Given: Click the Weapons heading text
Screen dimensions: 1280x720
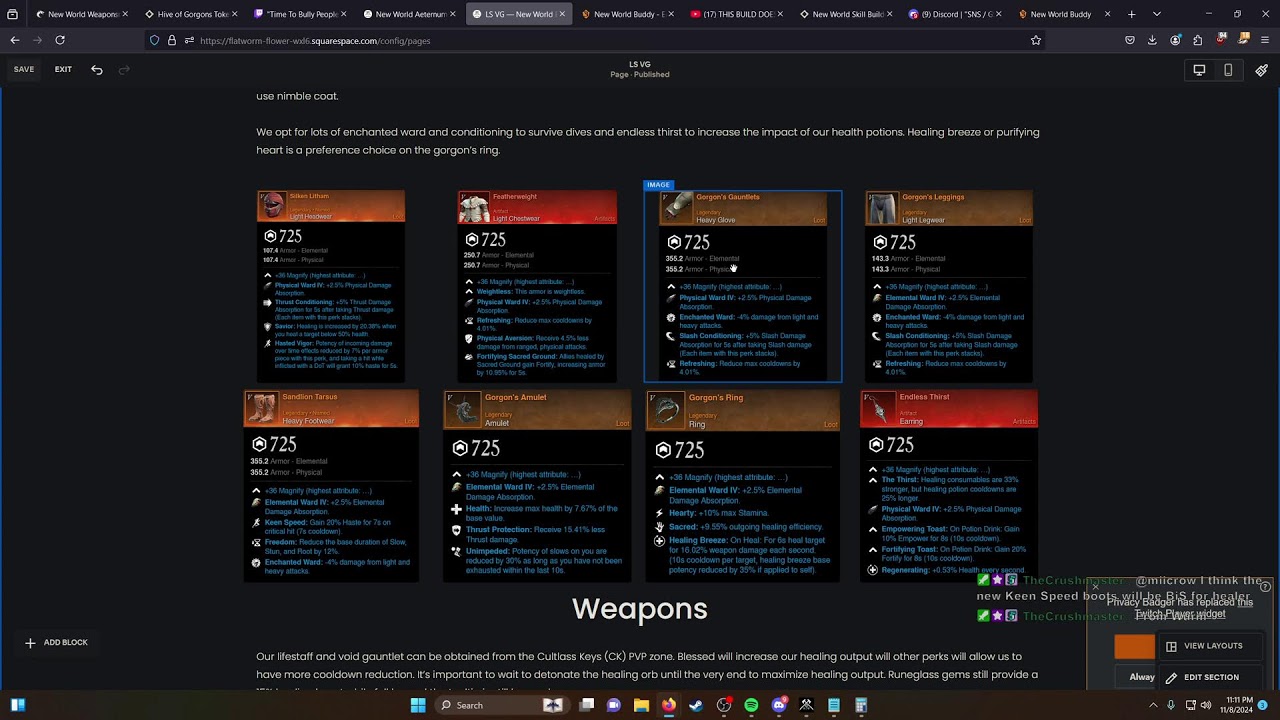Looking at the screenshot, I should click(640, 608).
